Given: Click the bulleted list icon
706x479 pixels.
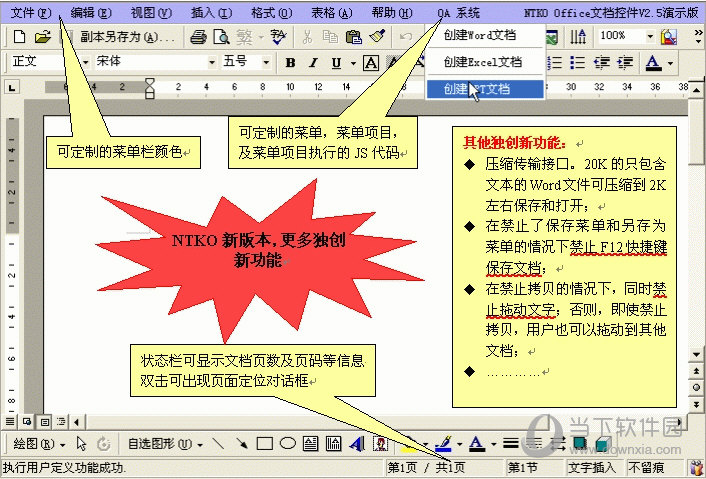Looking at the screenshot, I should (x=577, y=63).
